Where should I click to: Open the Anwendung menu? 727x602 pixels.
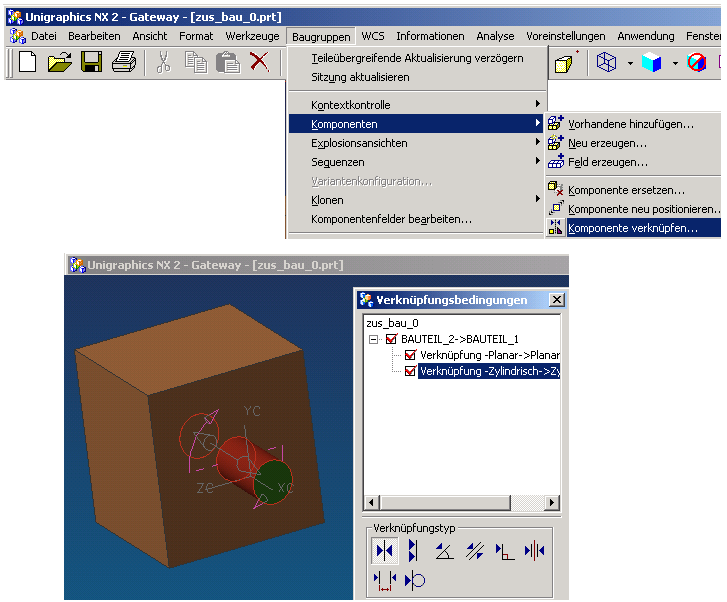click(x=646, y=36)
